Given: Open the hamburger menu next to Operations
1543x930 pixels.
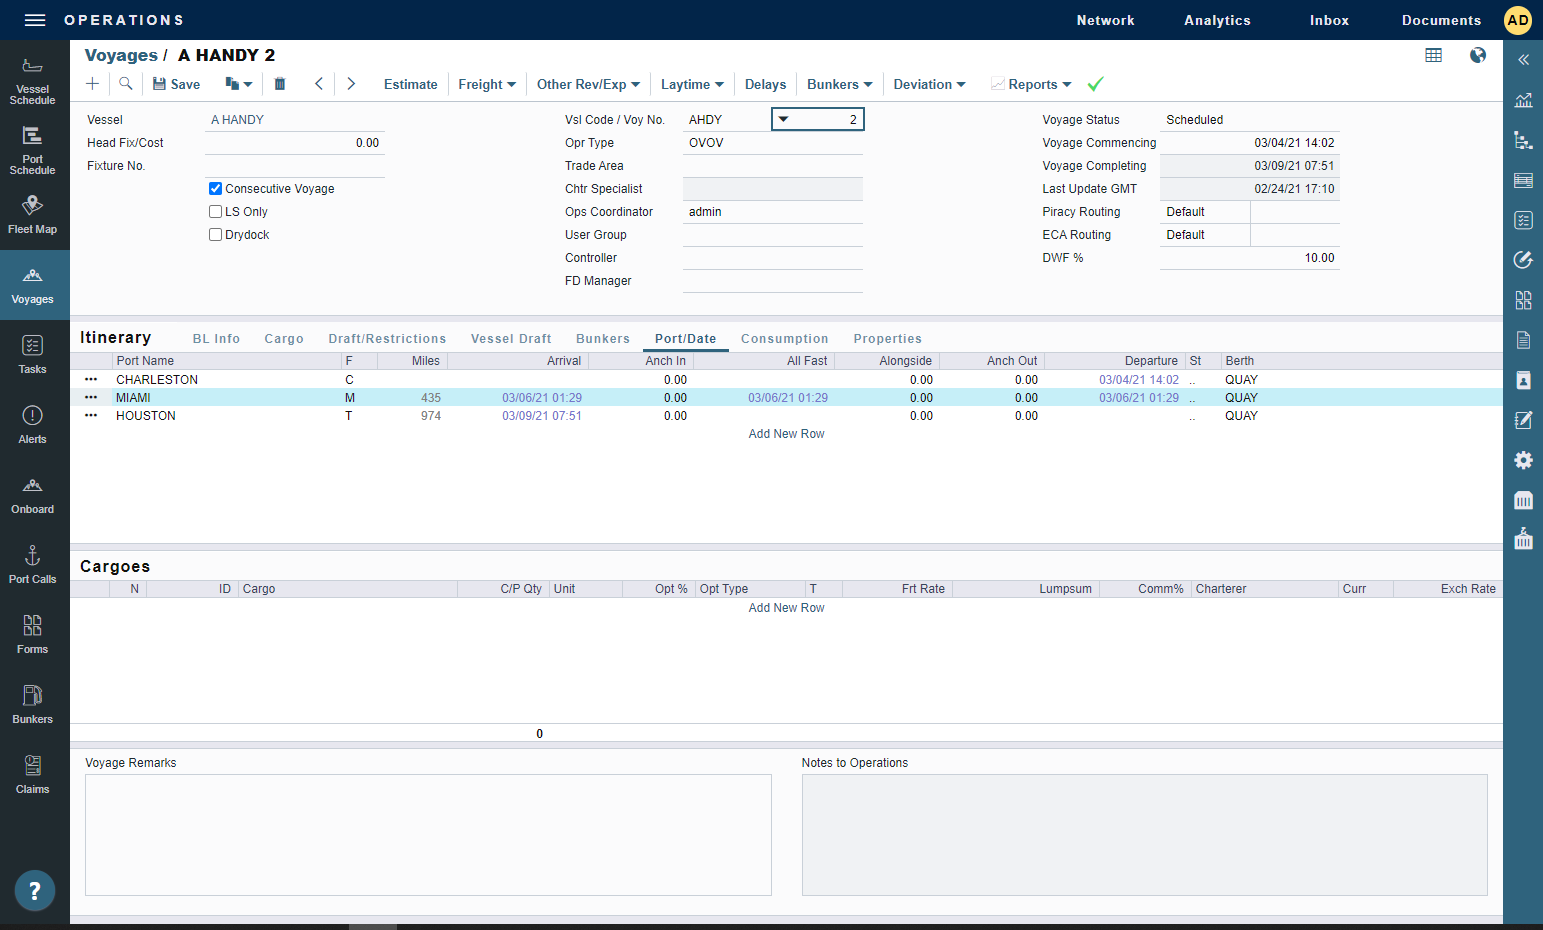Looking at the screenshot, I should [x=35, y=20].
